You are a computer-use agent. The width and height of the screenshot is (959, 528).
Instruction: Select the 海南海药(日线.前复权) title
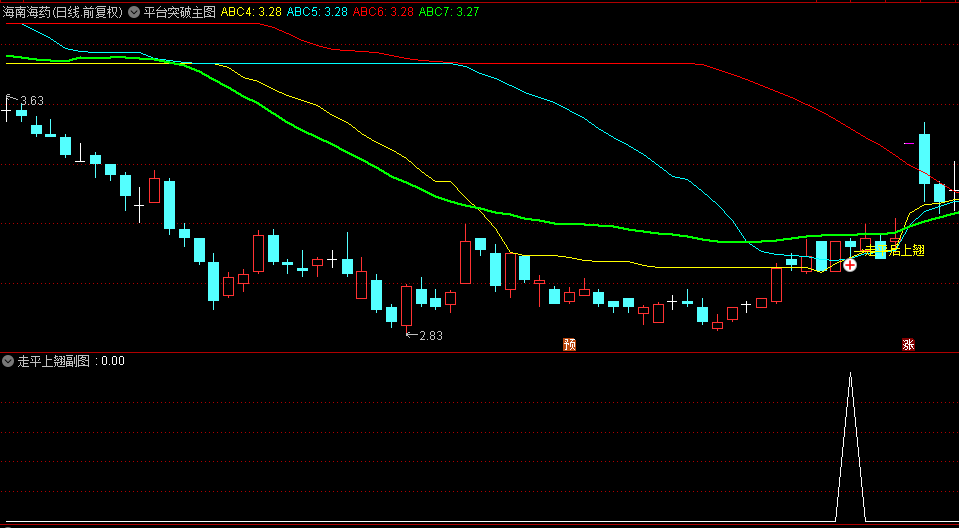tap(63, 12)
